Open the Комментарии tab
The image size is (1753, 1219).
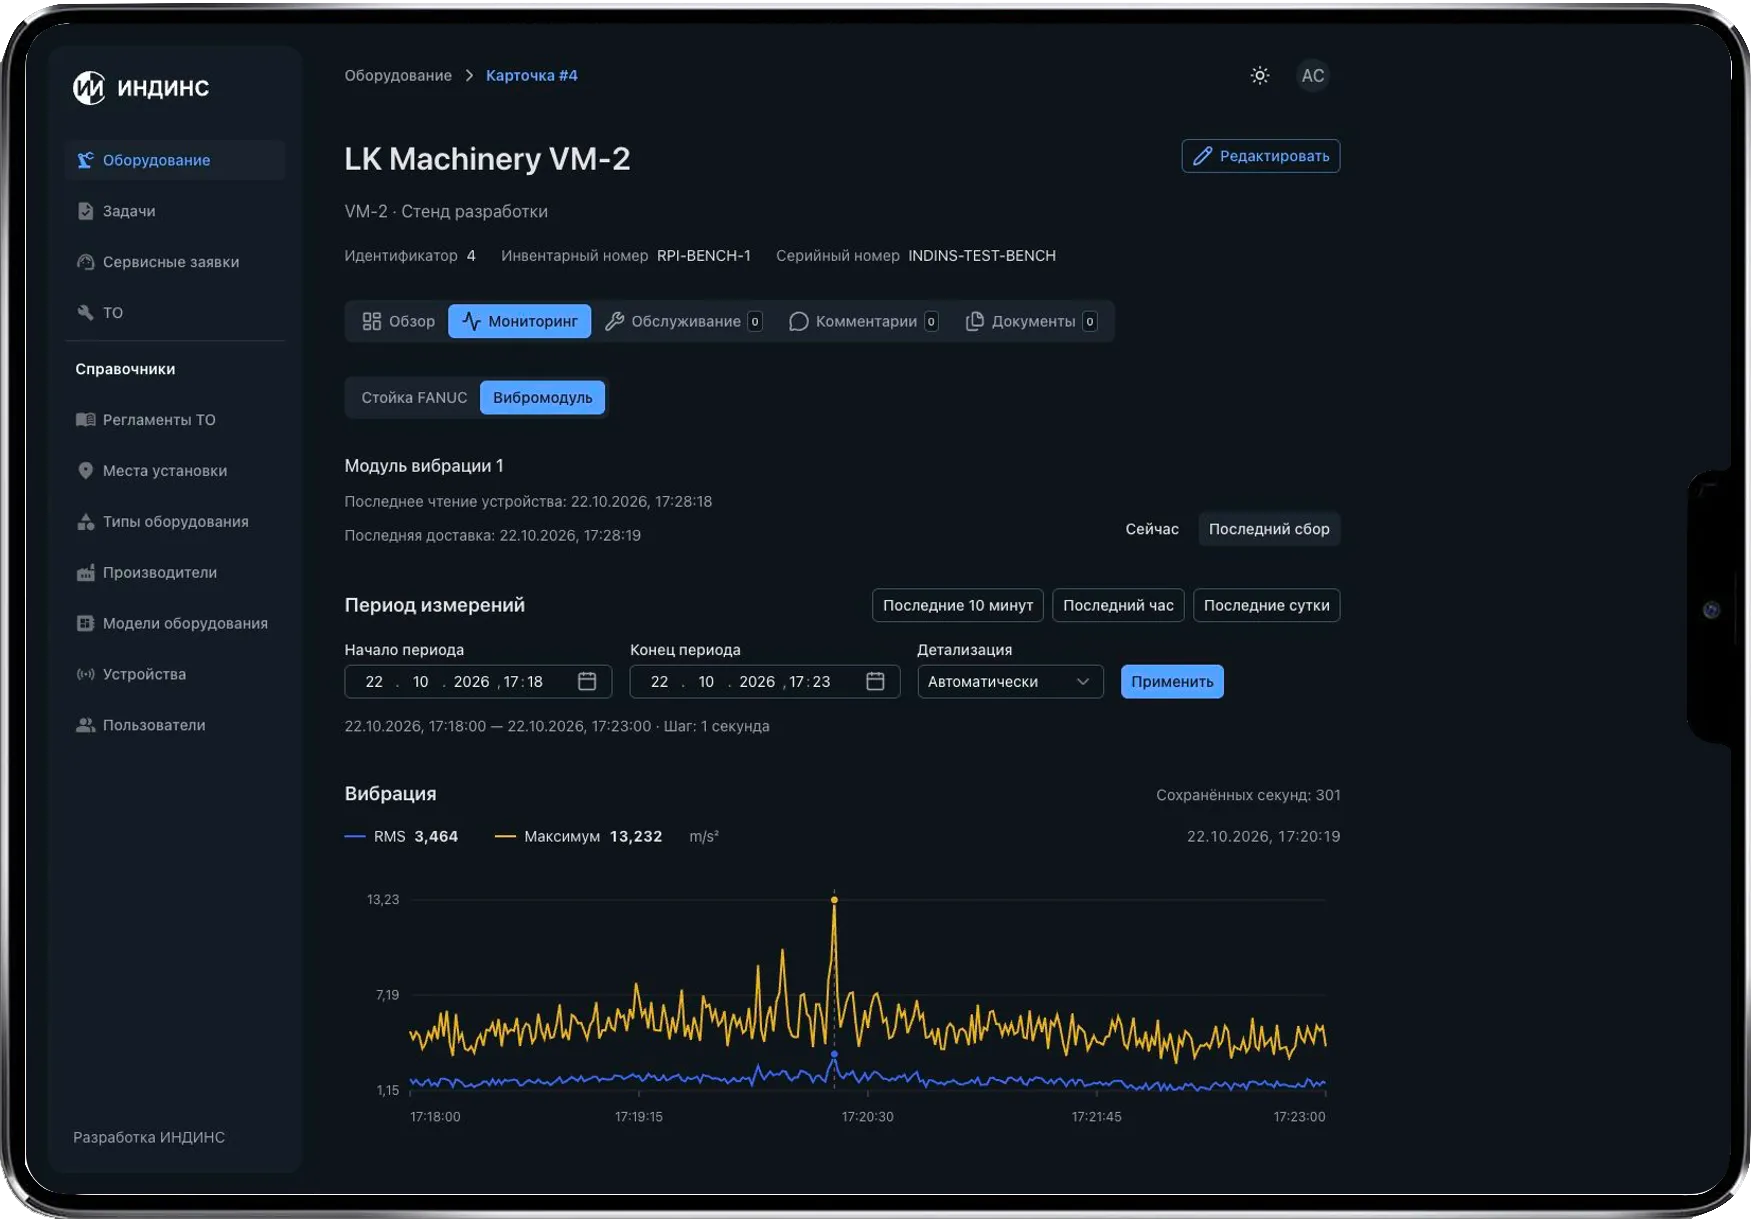[x=864, y=321]
